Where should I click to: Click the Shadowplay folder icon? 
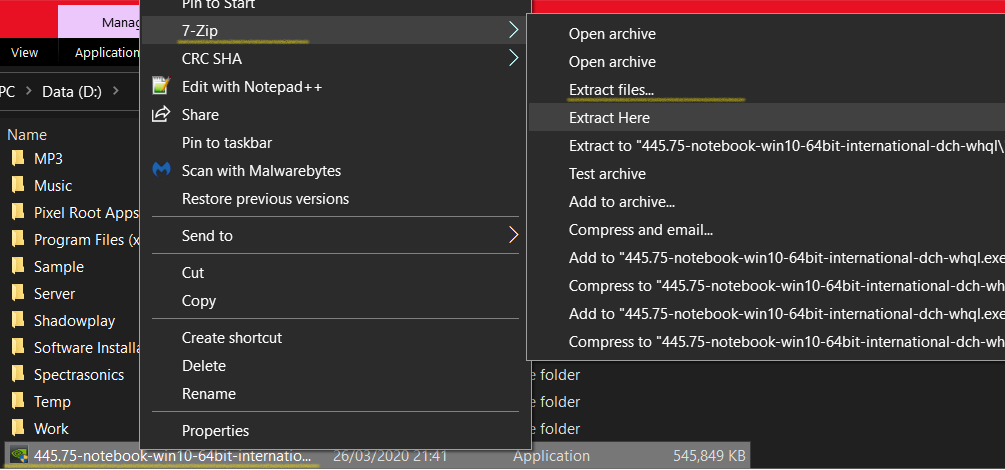(18, 320)
